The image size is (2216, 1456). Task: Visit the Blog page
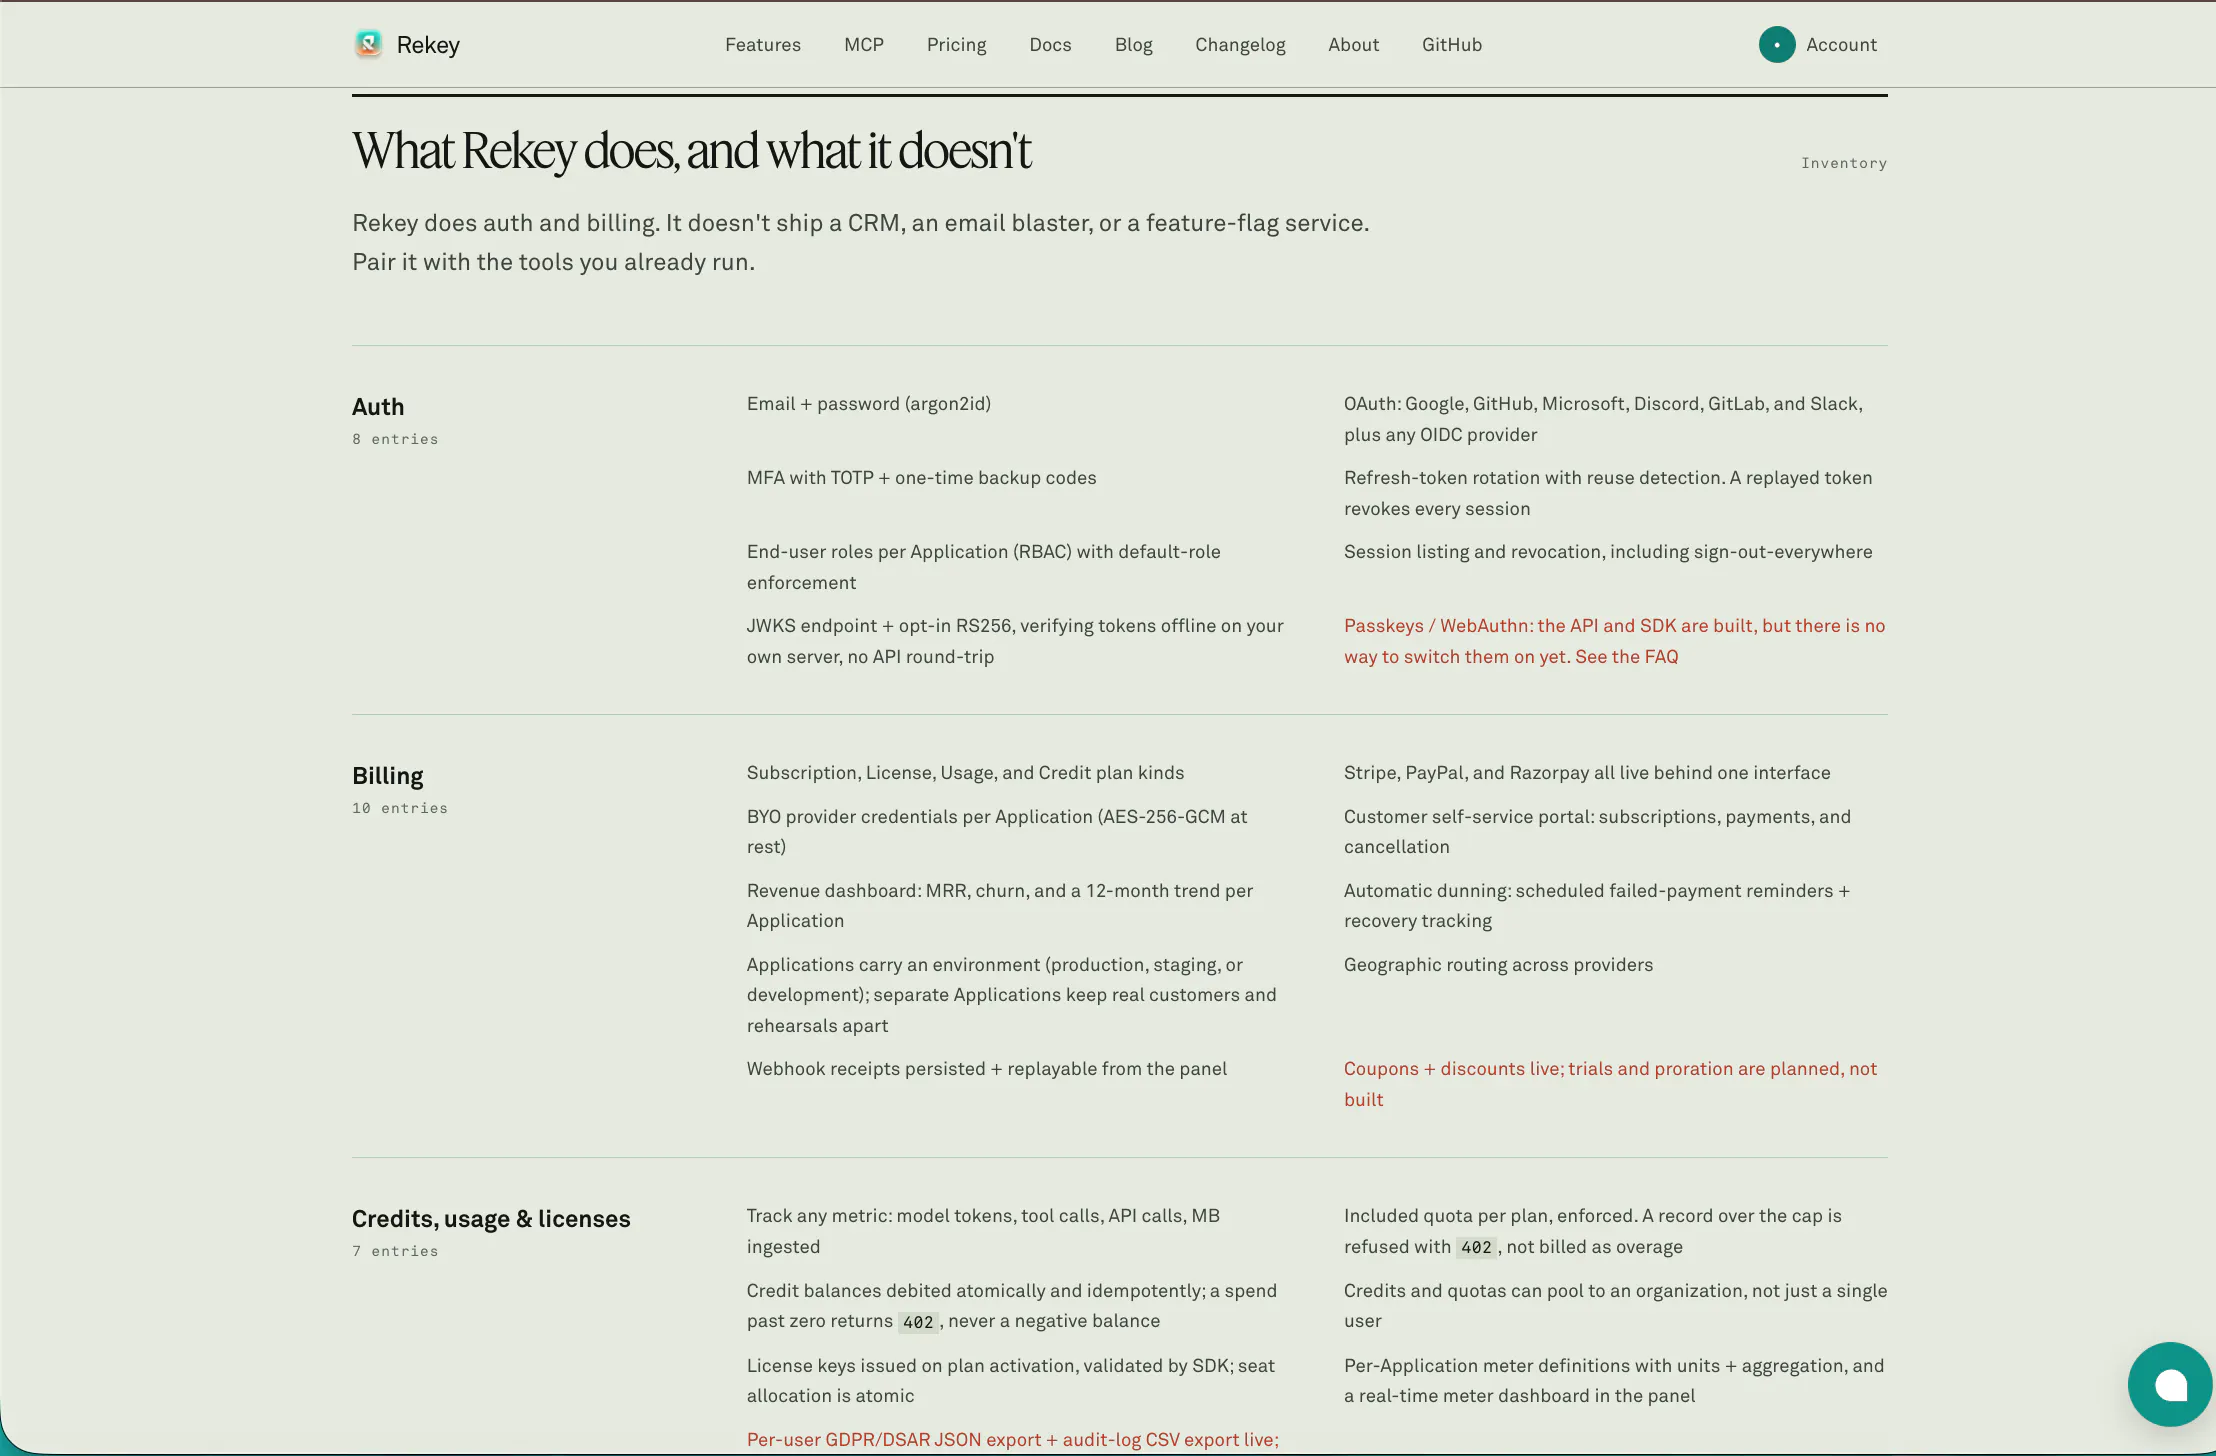(1133, 45)
